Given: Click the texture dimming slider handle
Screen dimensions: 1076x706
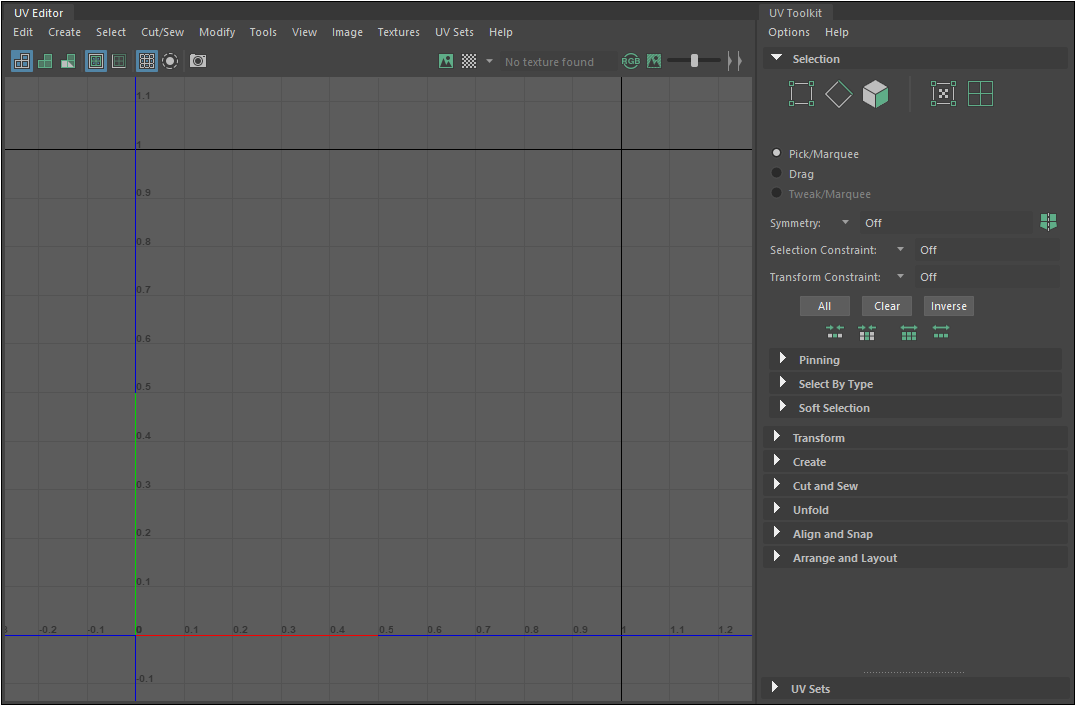Looking at the screenshot, I should pyautogui.click(x=694, y=61).
